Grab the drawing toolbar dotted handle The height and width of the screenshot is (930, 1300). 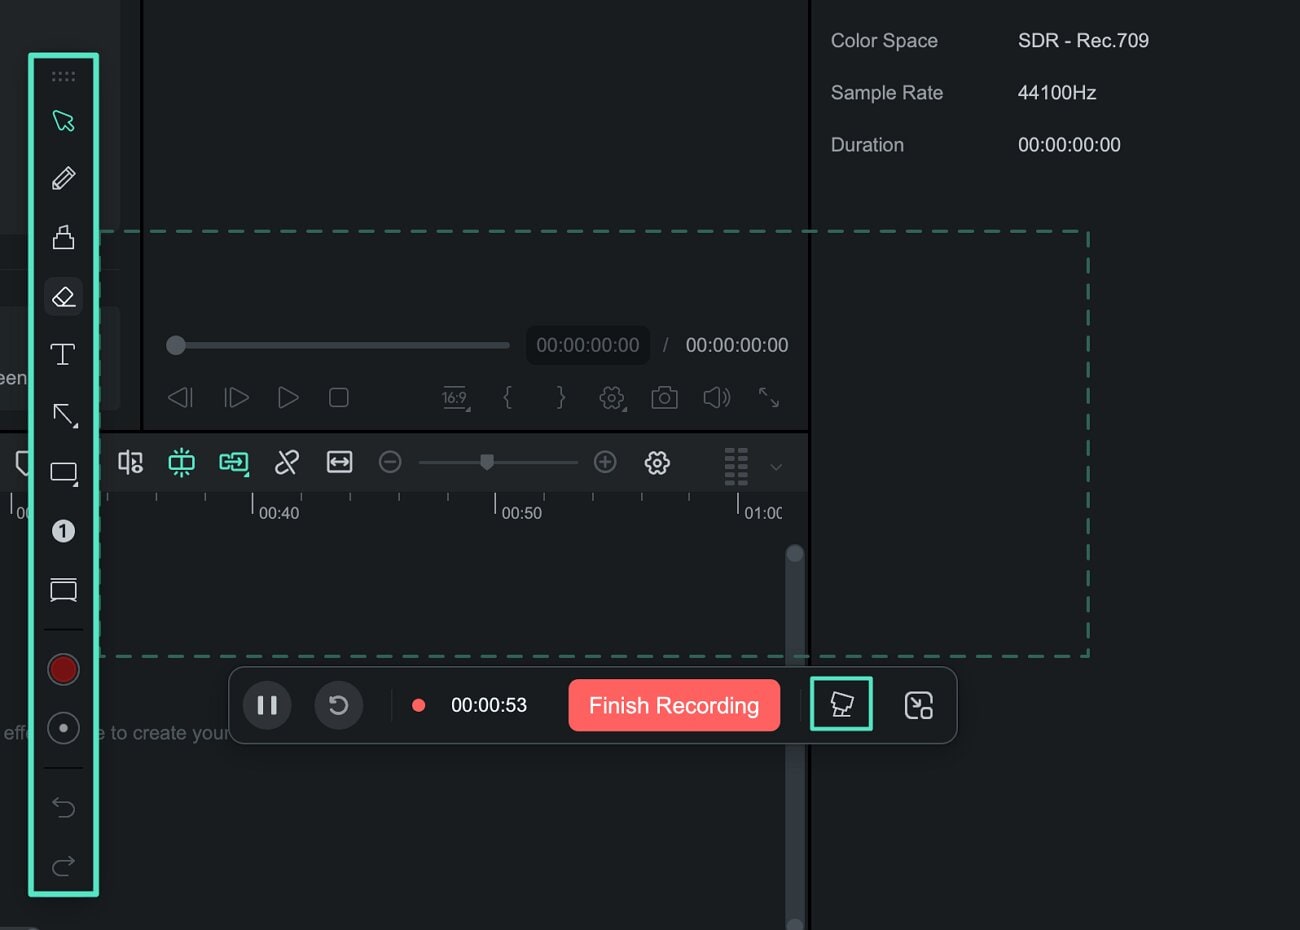[63, 77]
